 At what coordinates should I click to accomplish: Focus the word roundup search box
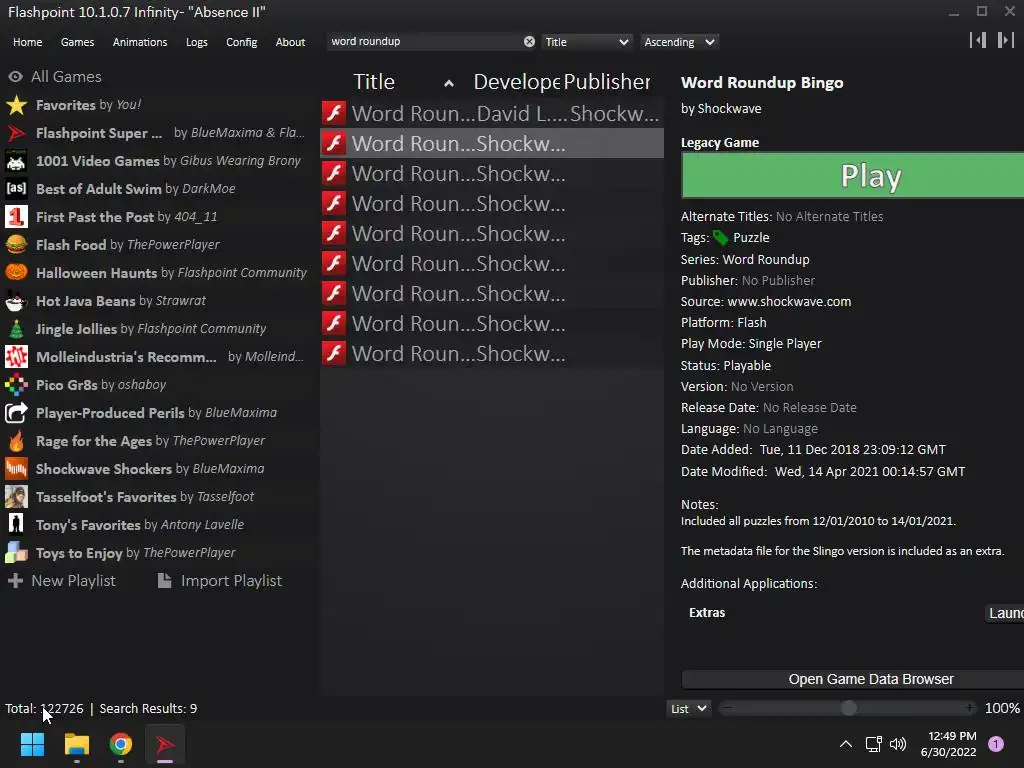[x=424, y=42]
